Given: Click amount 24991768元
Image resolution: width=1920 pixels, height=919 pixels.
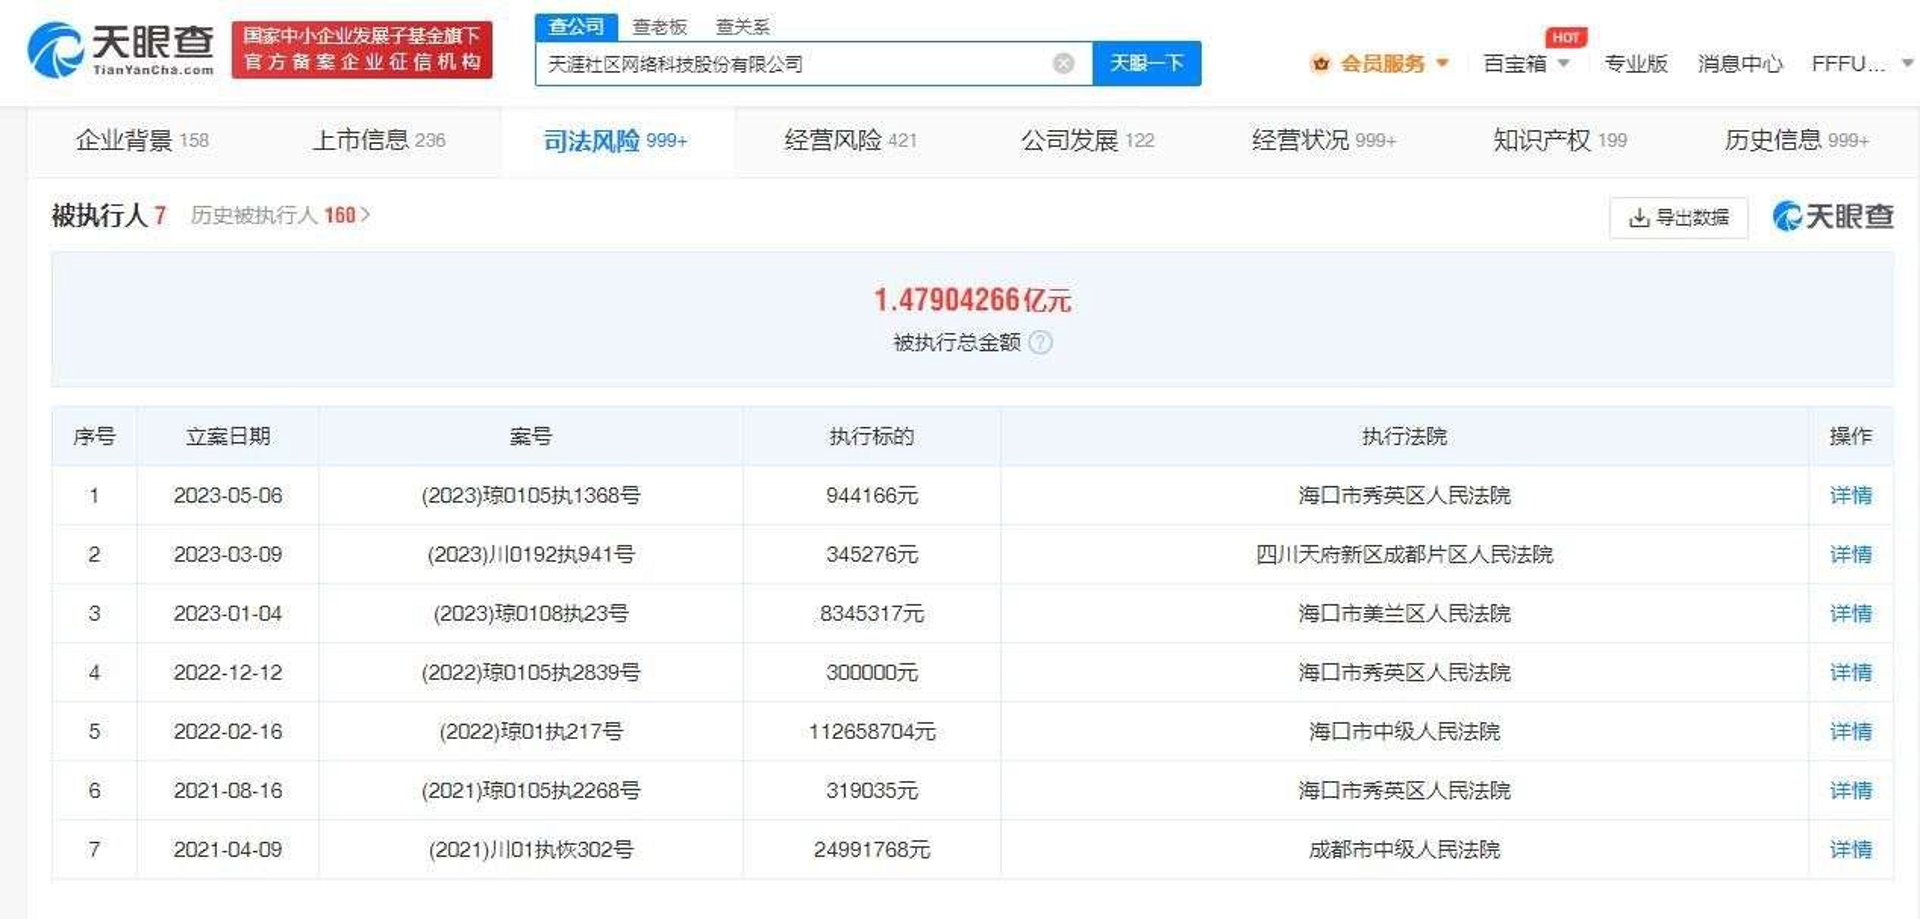Looking at the screenshot, I should coord(872,849).
